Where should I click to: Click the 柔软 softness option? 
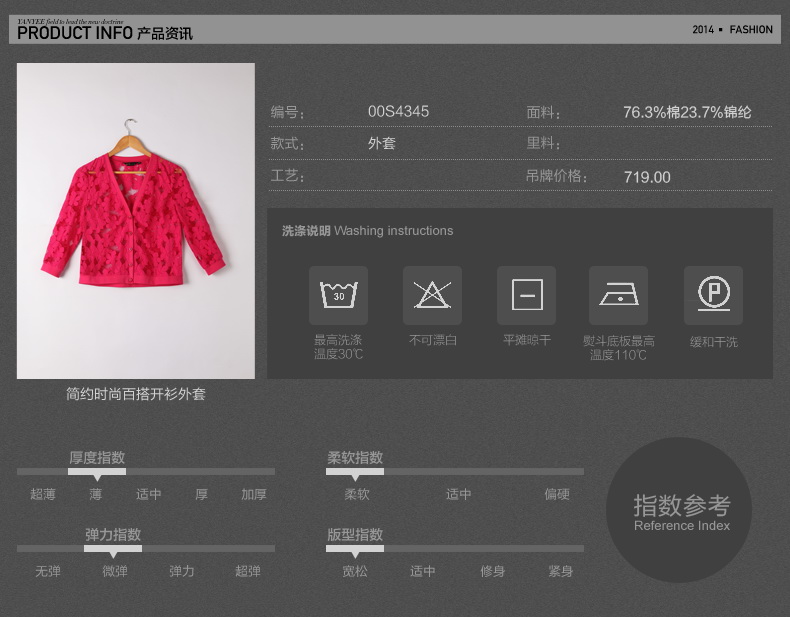pos(357,494)
